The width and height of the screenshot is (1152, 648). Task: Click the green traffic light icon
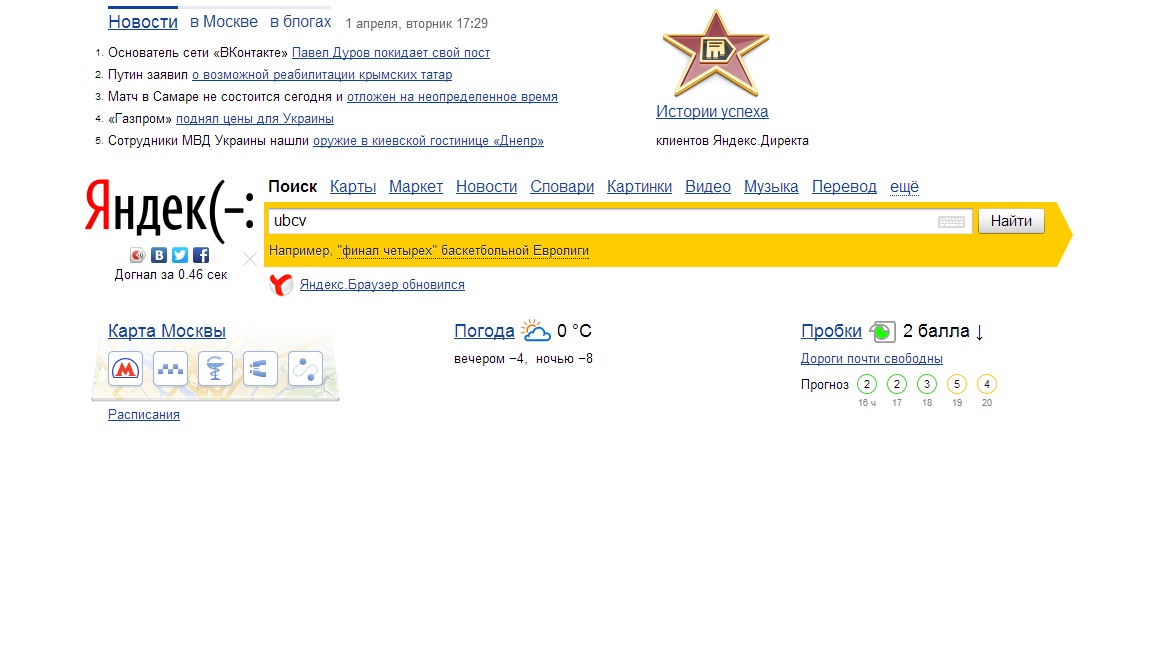pos(882,332)
